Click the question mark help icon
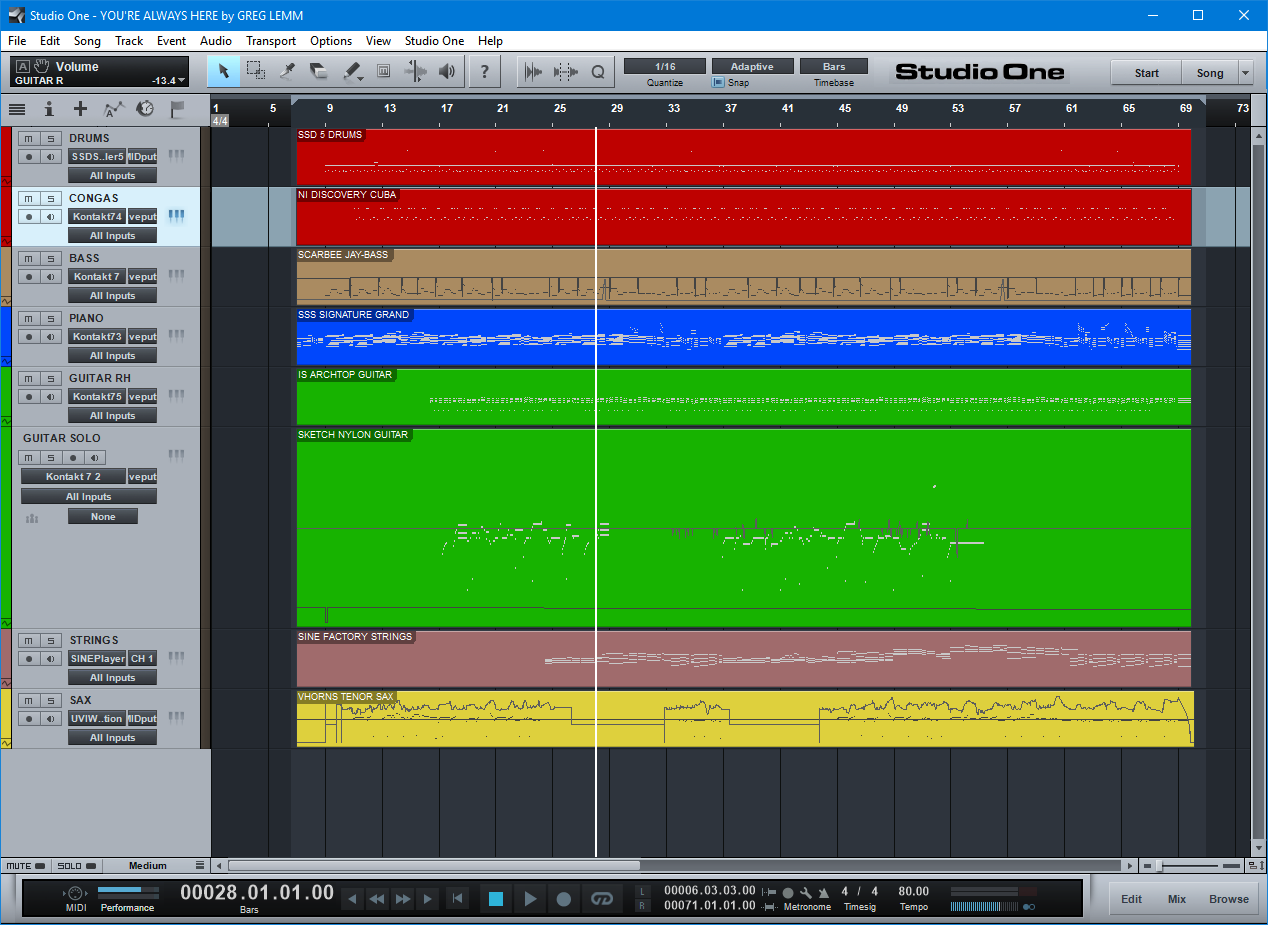This screenshot has height=925, width=1268. coord(485,71)
